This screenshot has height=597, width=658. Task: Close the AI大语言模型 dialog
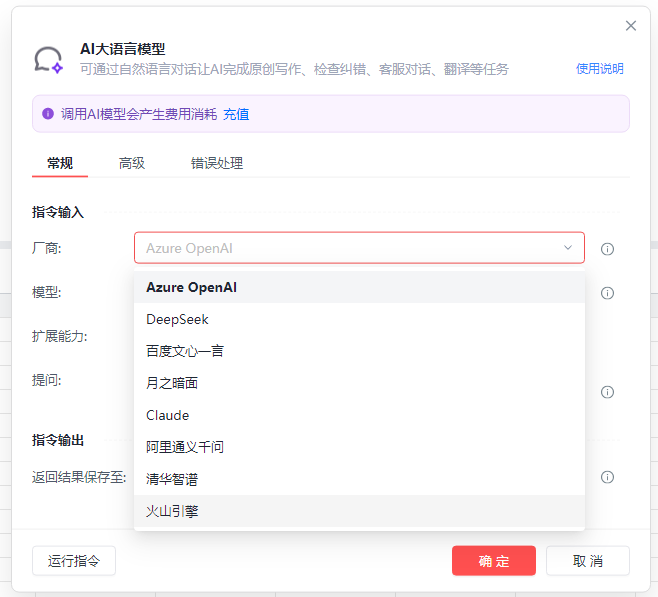[631, 26]
